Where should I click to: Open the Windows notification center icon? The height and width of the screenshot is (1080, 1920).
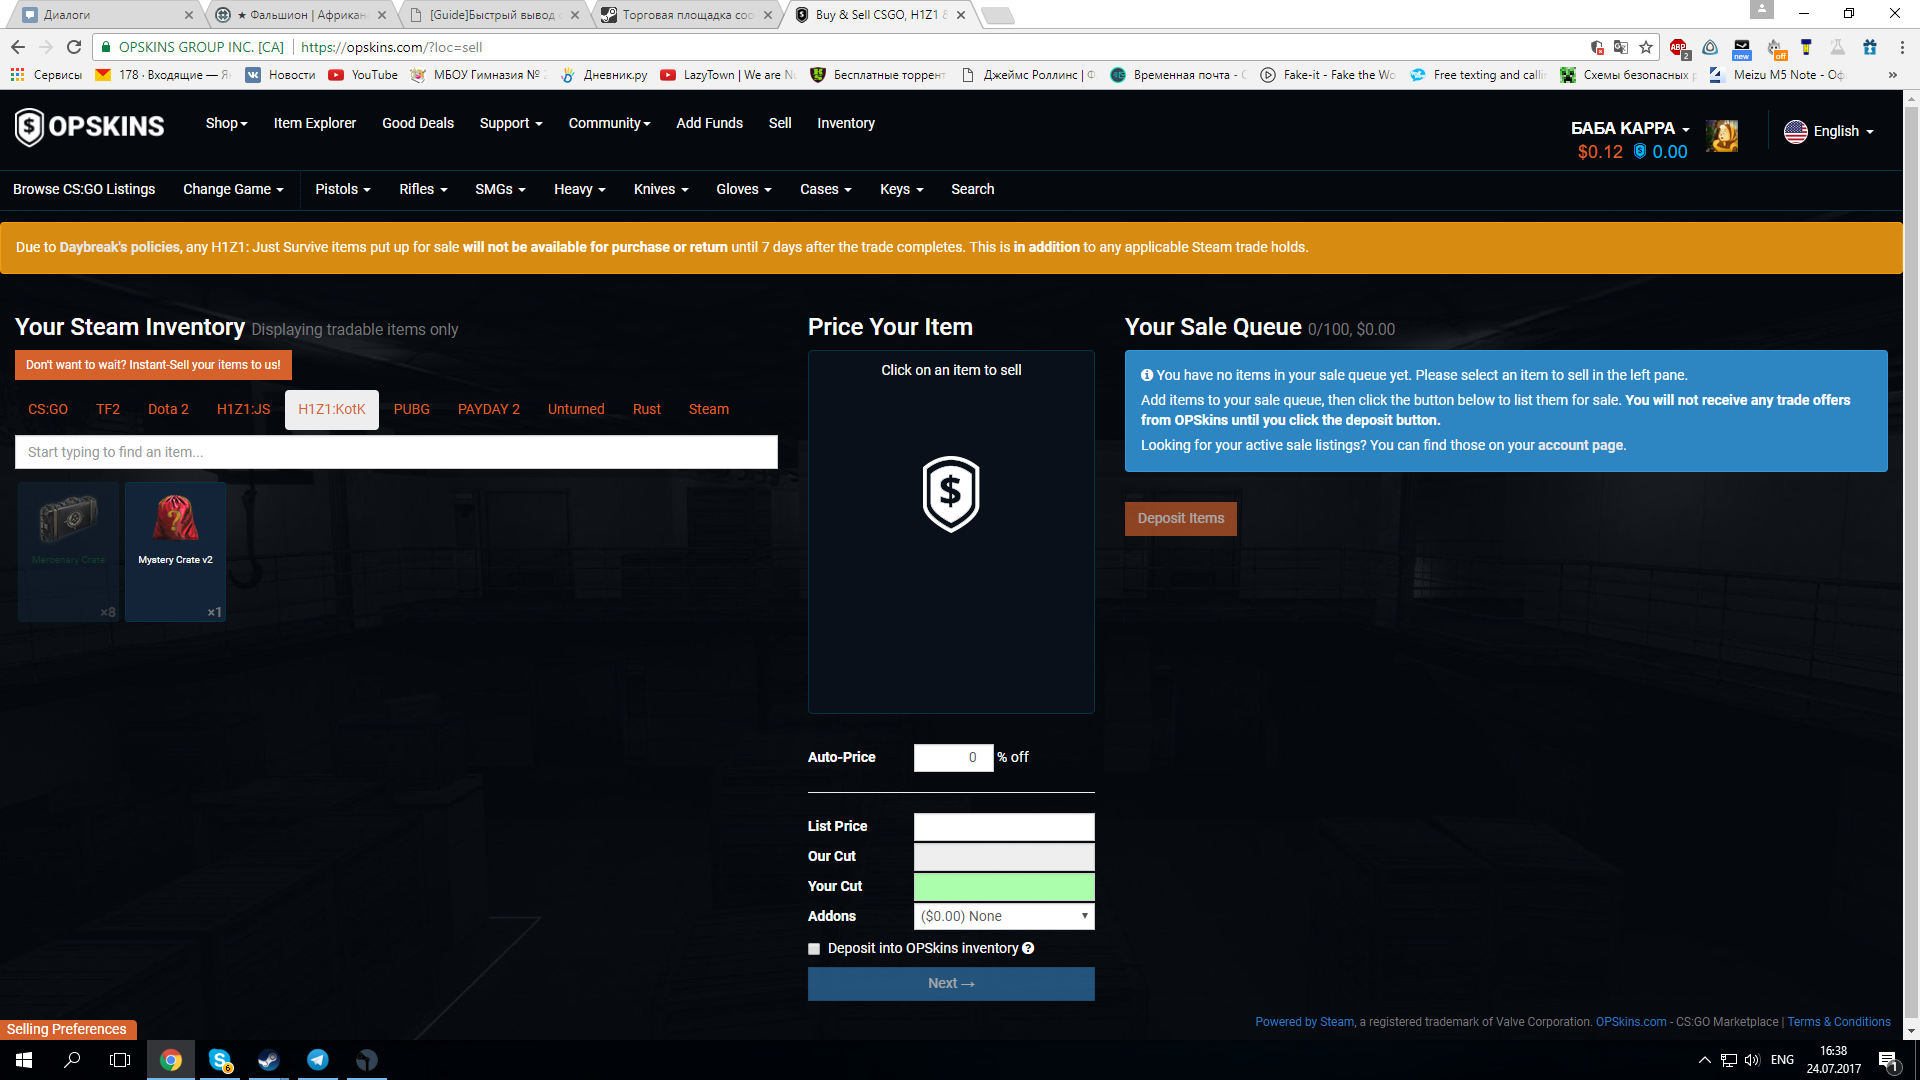click(1888, 1060)
